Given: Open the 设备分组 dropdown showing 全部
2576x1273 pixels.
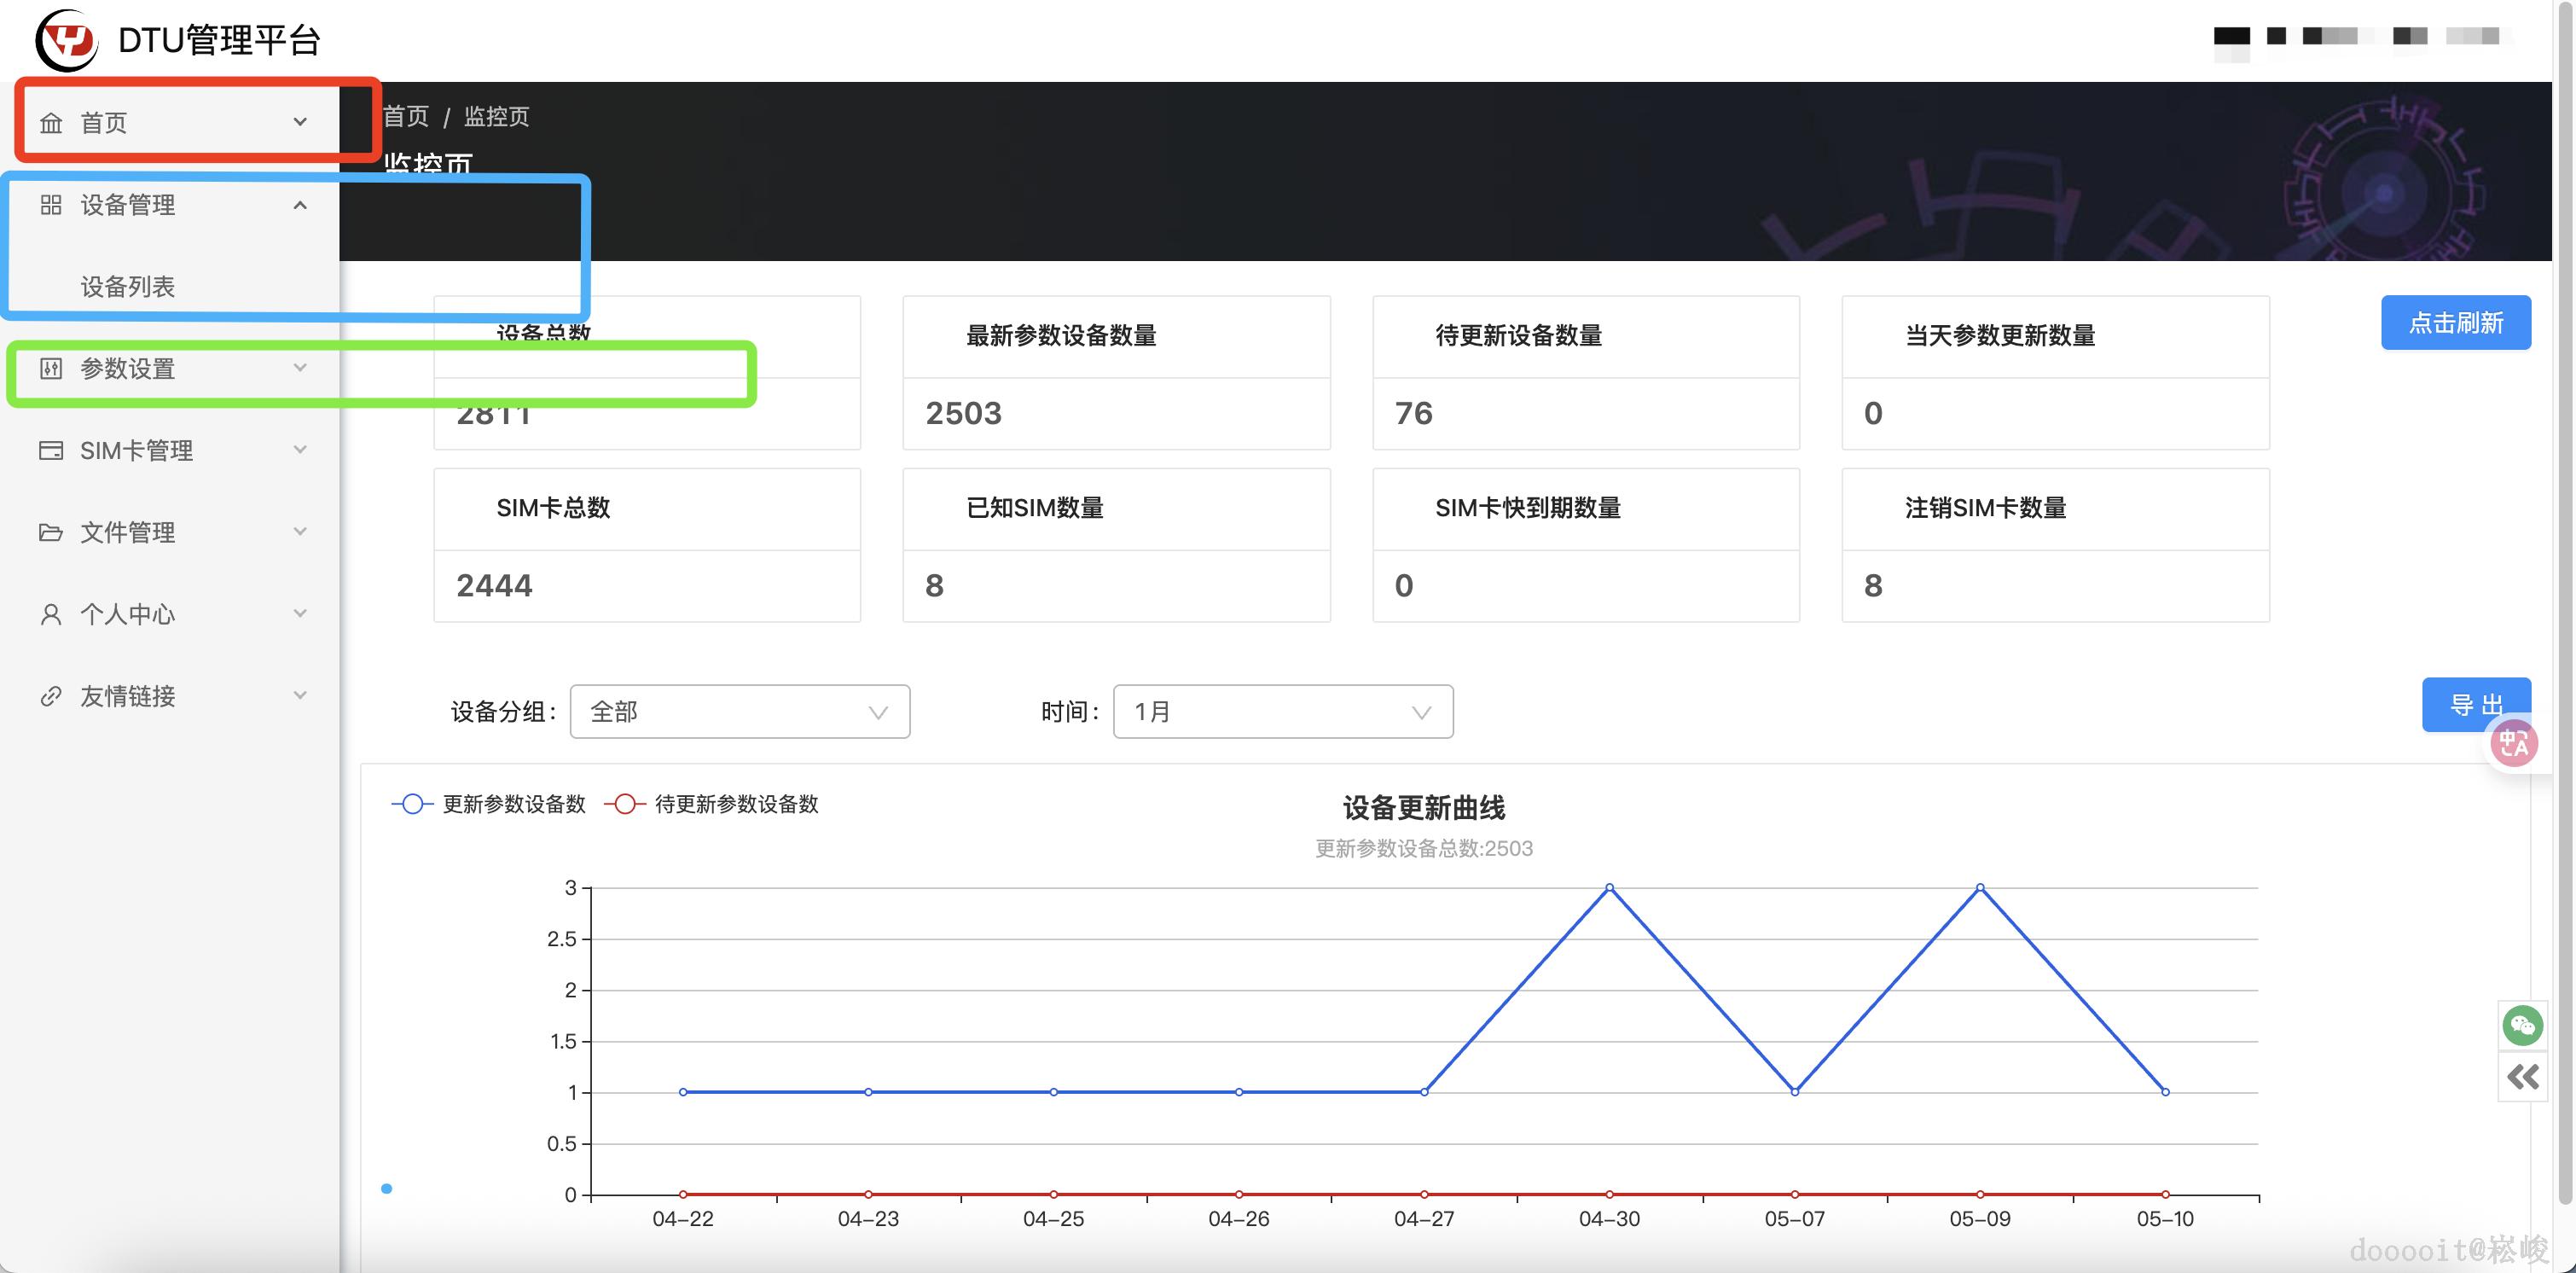Looking at the screenshot, I should click(739, 711).
